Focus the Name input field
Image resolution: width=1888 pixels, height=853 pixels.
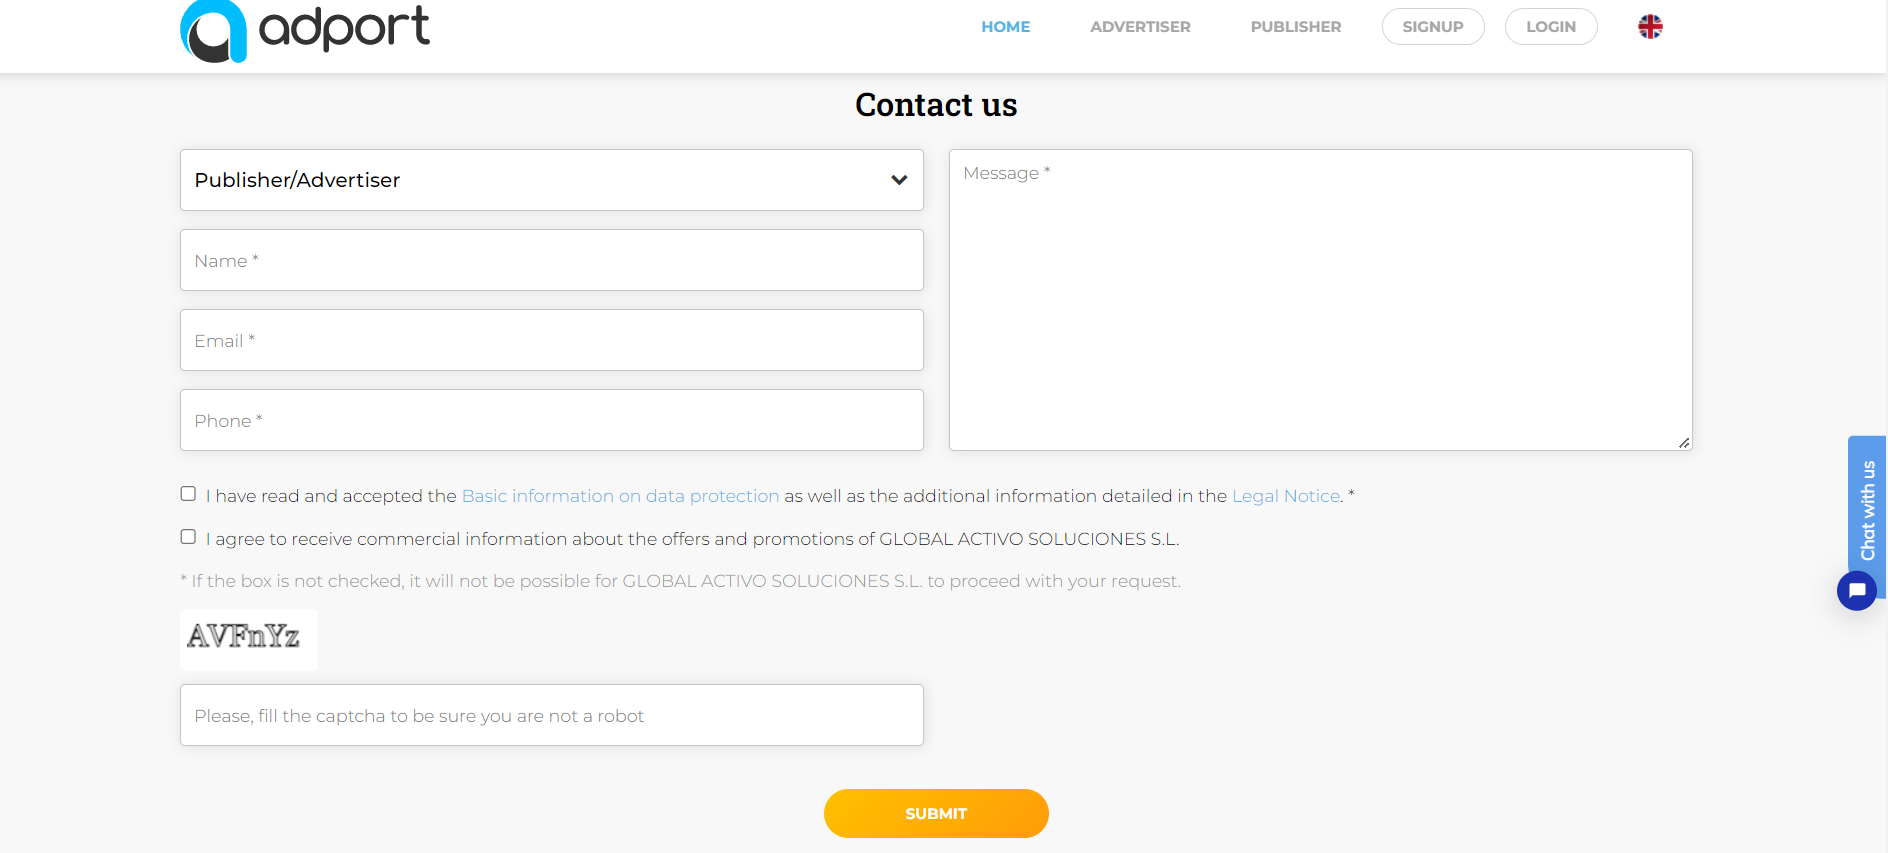click(x=551, y=260)
